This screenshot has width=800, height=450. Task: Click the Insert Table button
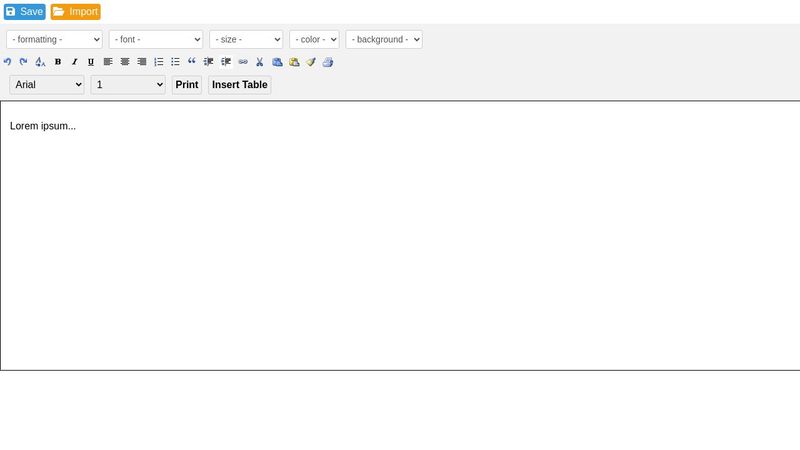click(x=240, y=85)
